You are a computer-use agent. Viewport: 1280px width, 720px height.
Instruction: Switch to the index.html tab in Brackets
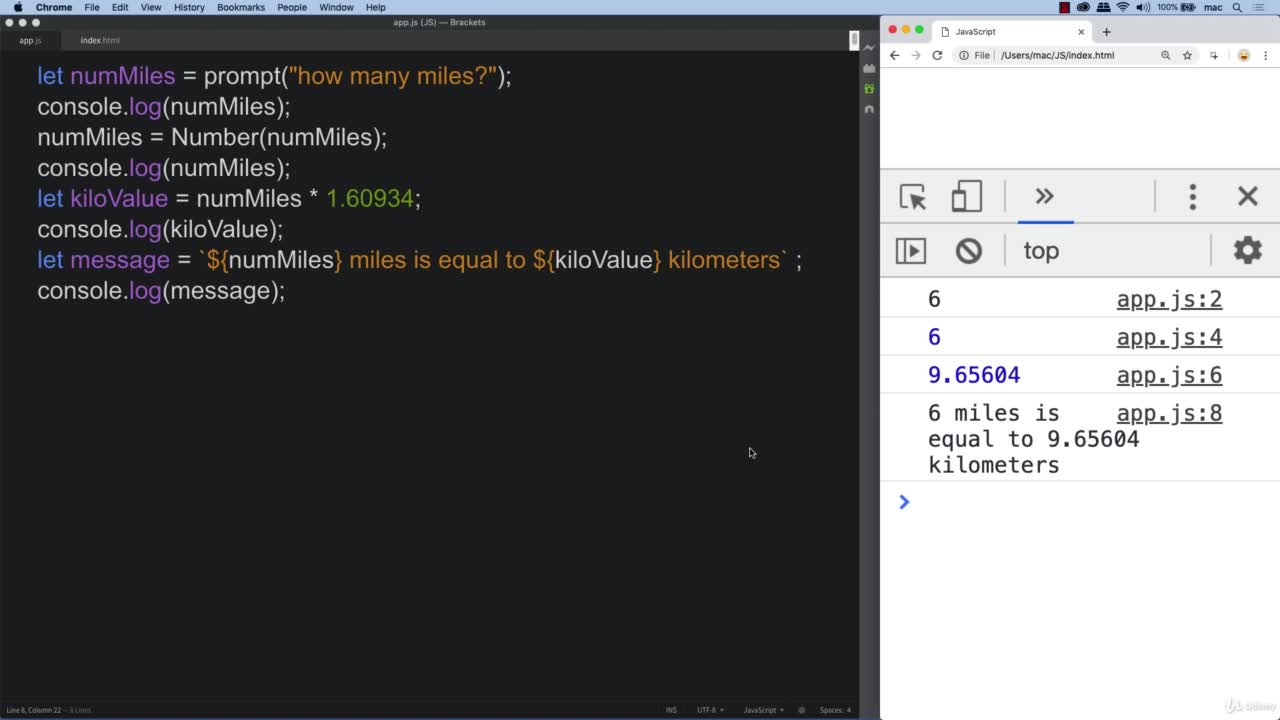click(x=100, y=40)
